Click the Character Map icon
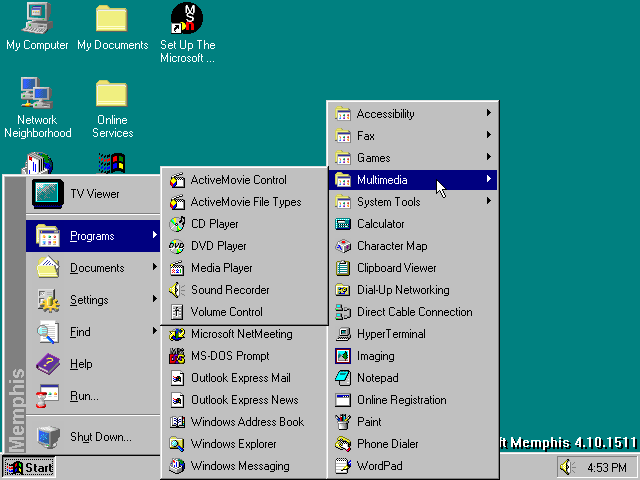 [x=343, y=246]
